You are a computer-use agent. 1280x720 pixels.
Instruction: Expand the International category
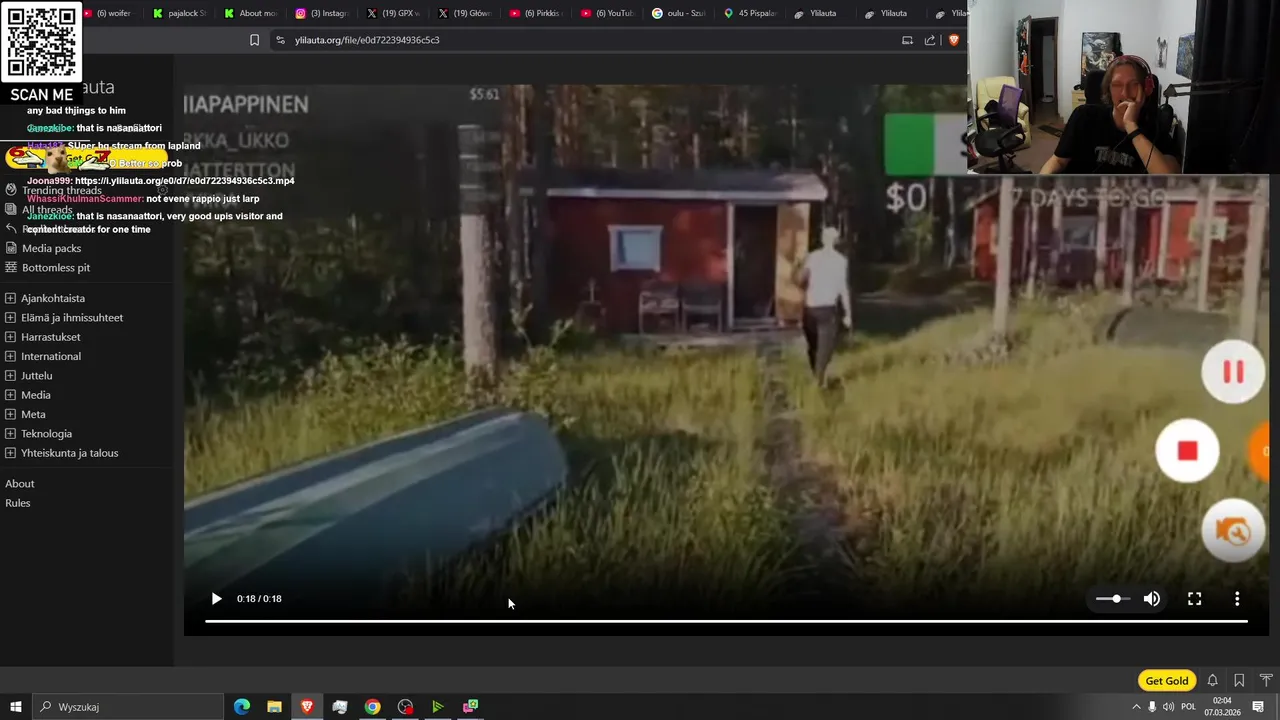[x=10, y=356]
